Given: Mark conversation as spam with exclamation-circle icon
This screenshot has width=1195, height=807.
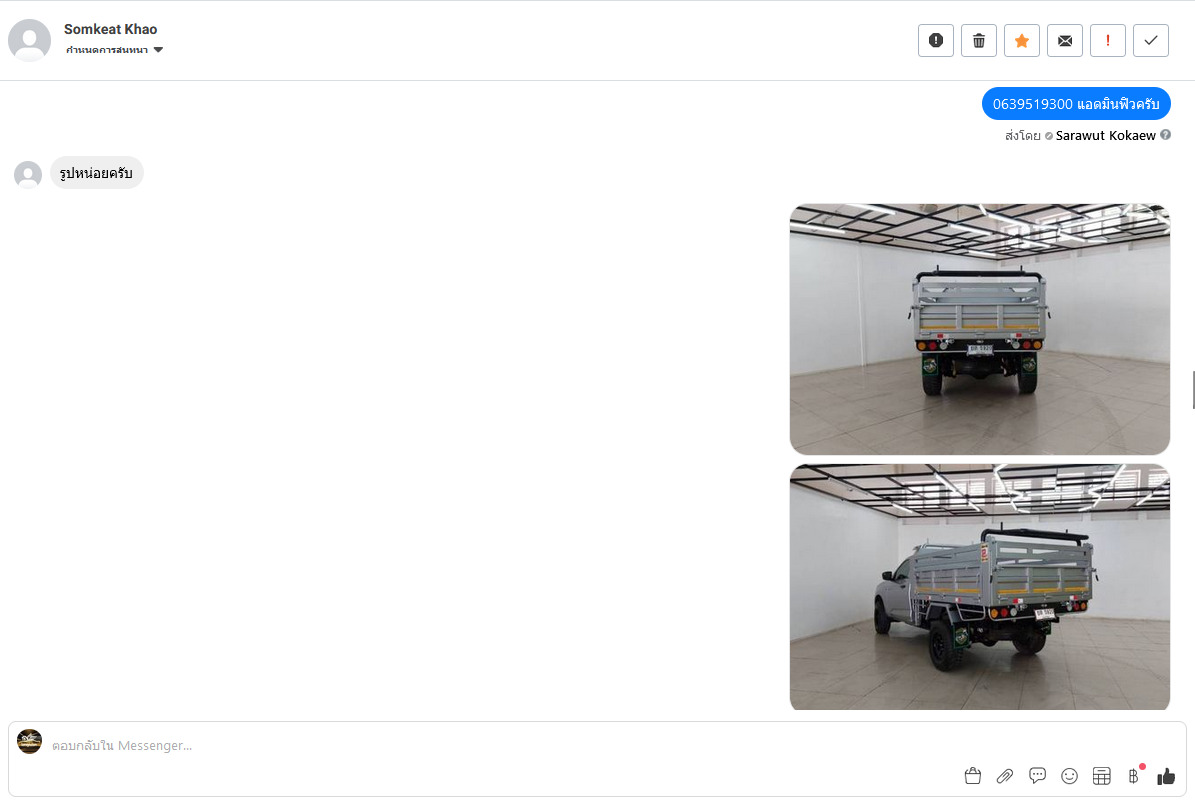Looking at the screenshot, I should [936, 40].
